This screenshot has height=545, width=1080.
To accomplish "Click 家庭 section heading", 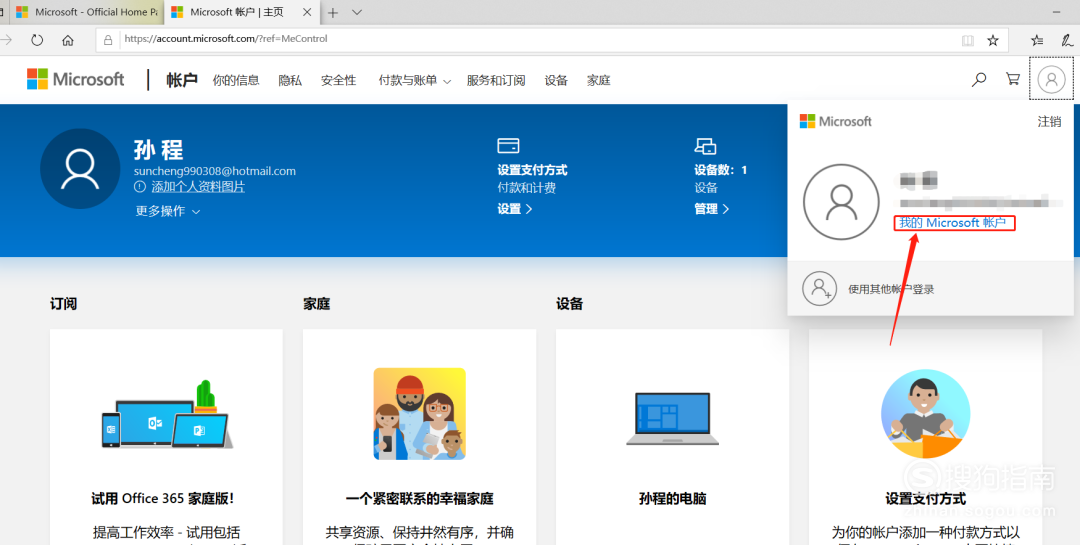I will [x=316, y=303].
